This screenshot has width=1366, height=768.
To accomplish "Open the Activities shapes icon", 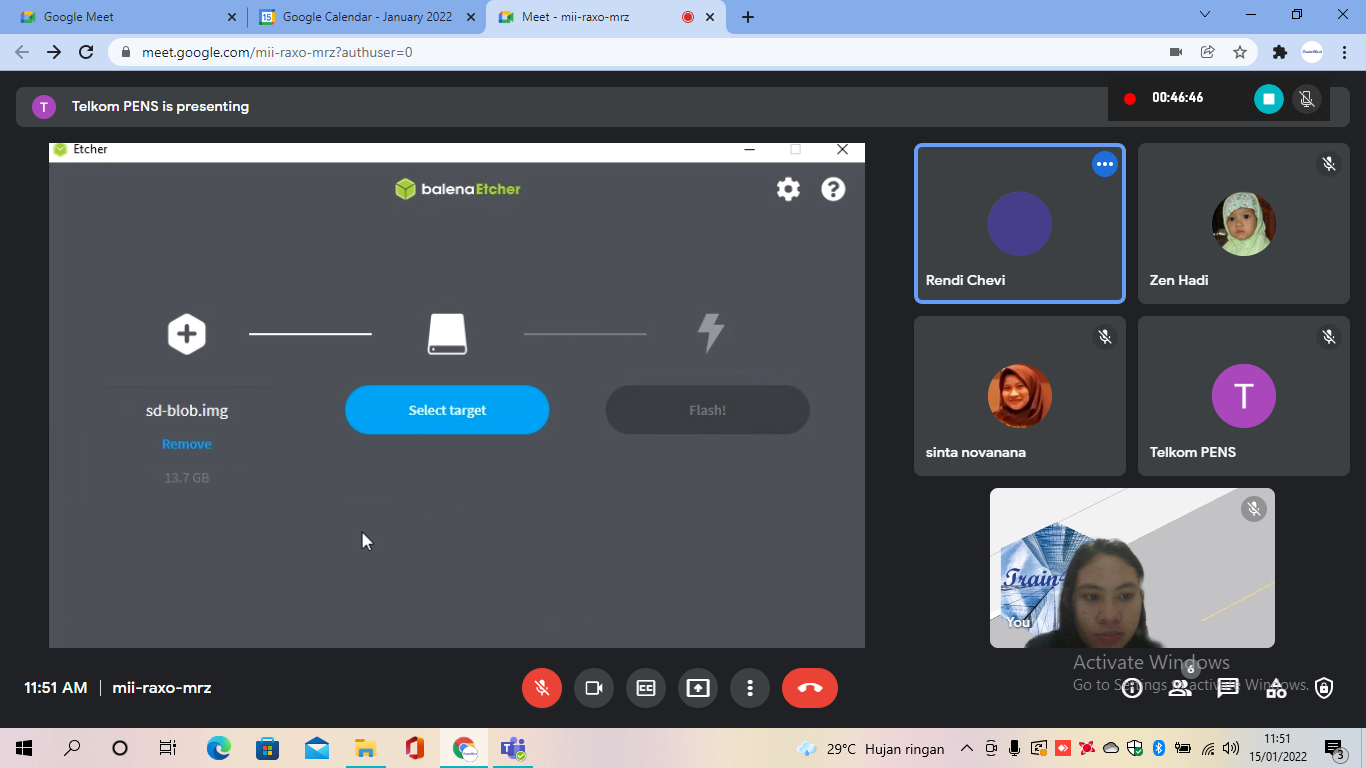I will 1276,688.
